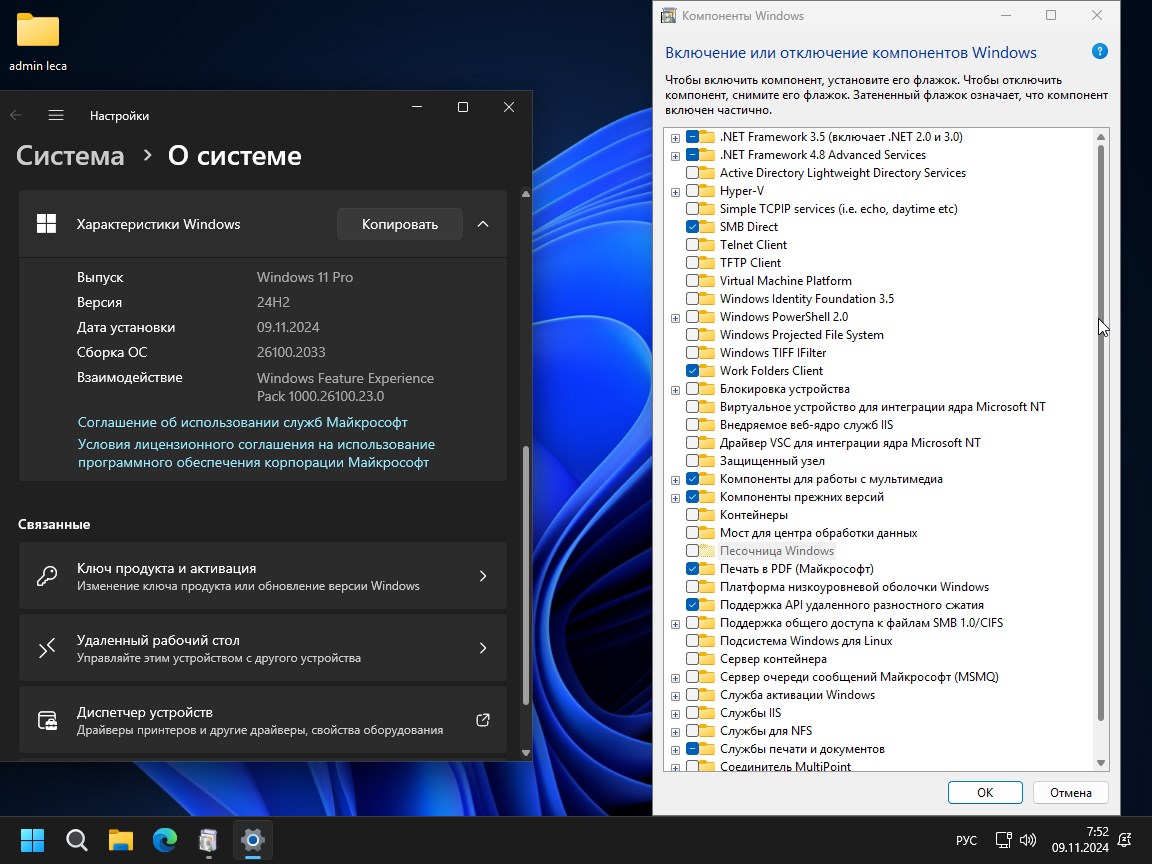The image size is (1152, 864).
Task: Enable the Telnet Client checkbox
Action: coord(695,244)
